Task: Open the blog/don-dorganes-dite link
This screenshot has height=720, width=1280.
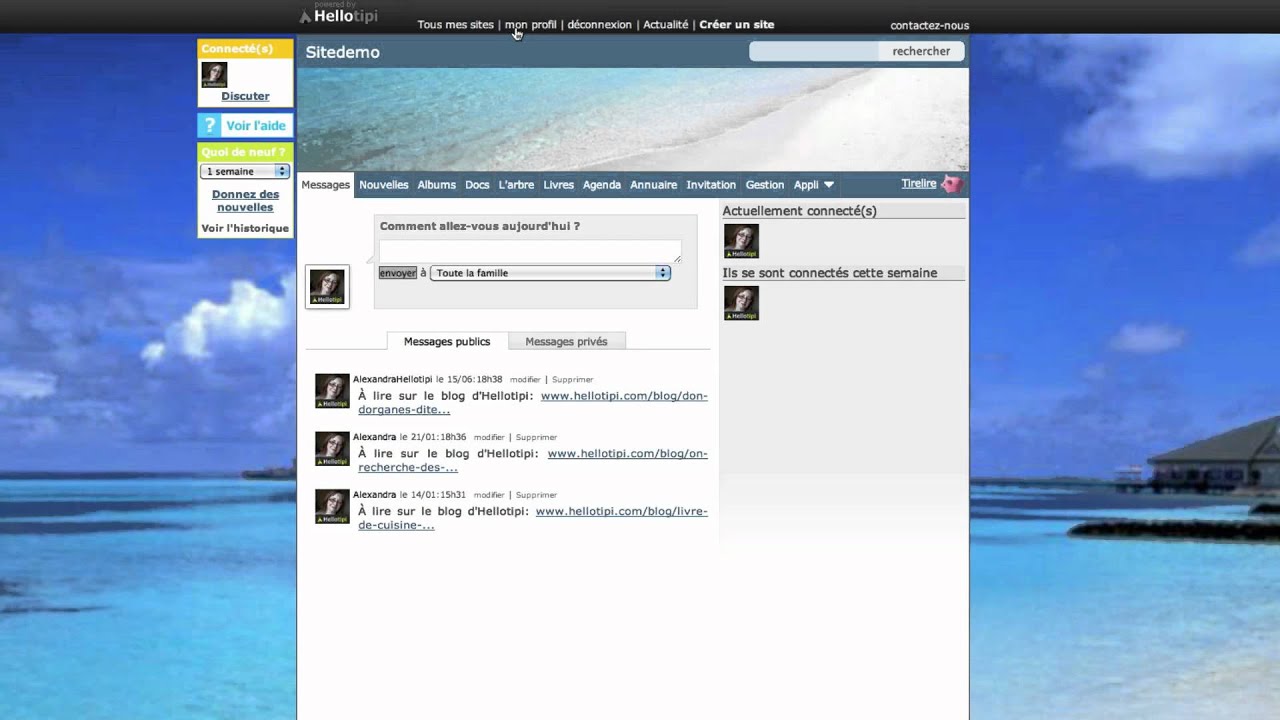Action: pyautogui.click(x=533, y=403)
